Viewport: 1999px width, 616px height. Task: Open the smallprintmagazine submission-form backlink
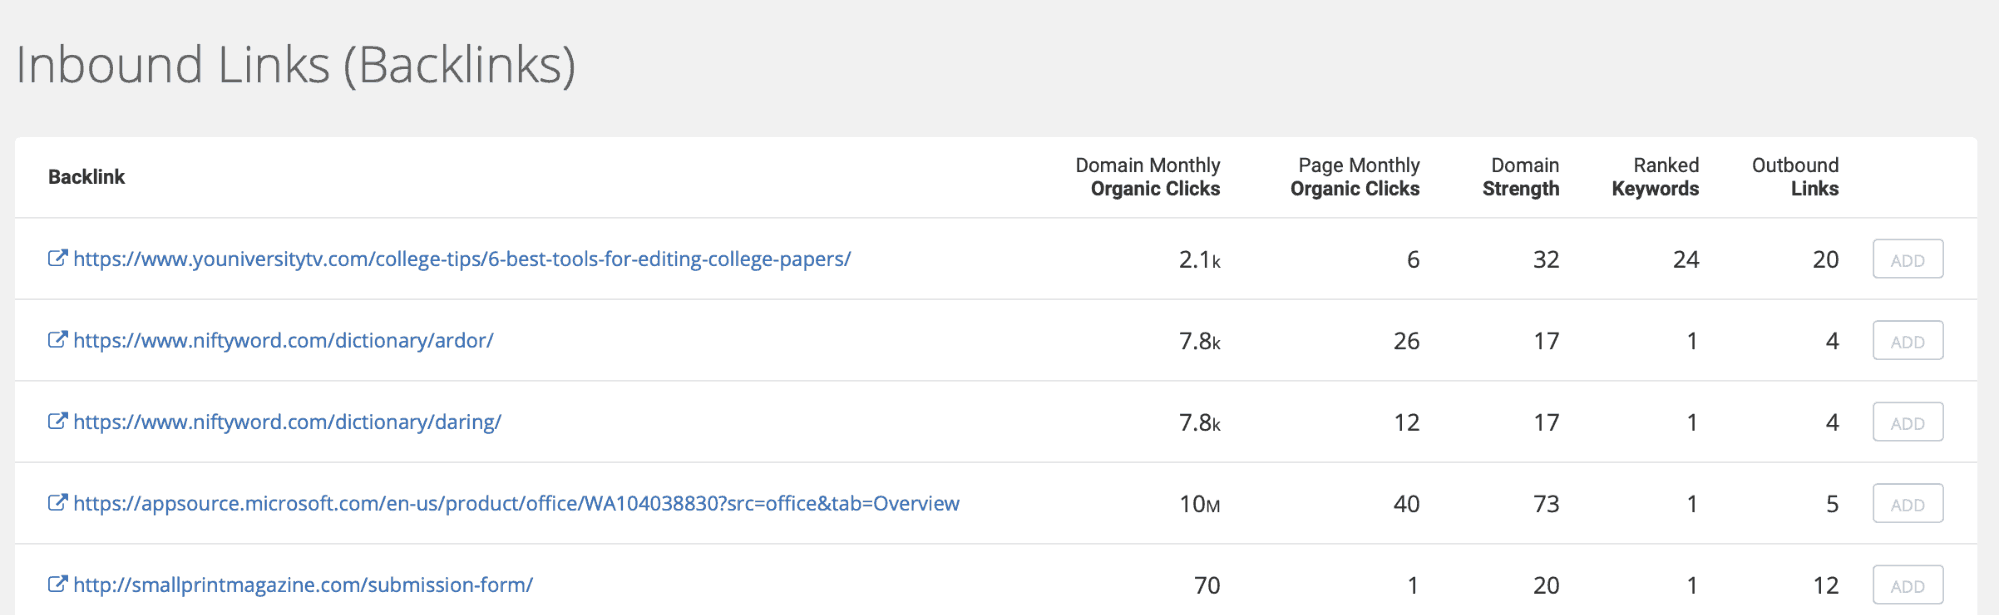click(303, 585)
